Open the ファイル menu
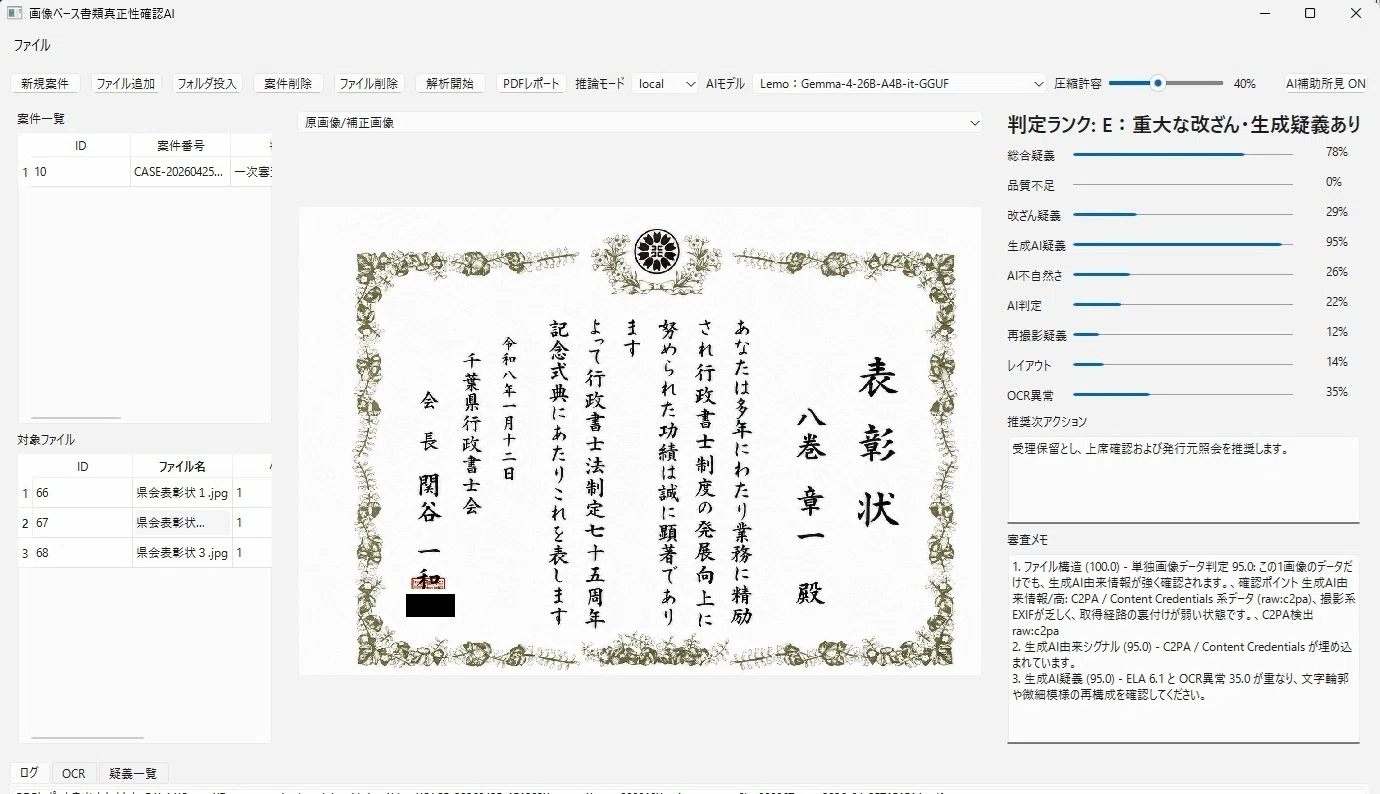This screenshot has width=1380, height=794. pos(31,45)
